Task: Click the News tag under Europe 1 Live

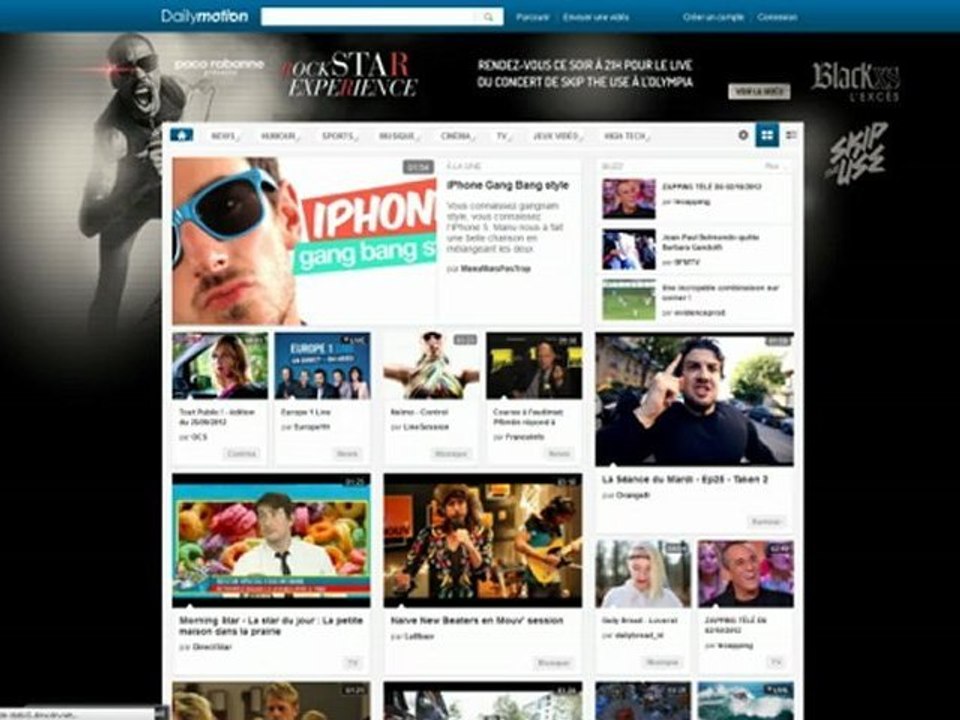Action: click(348, 454)
